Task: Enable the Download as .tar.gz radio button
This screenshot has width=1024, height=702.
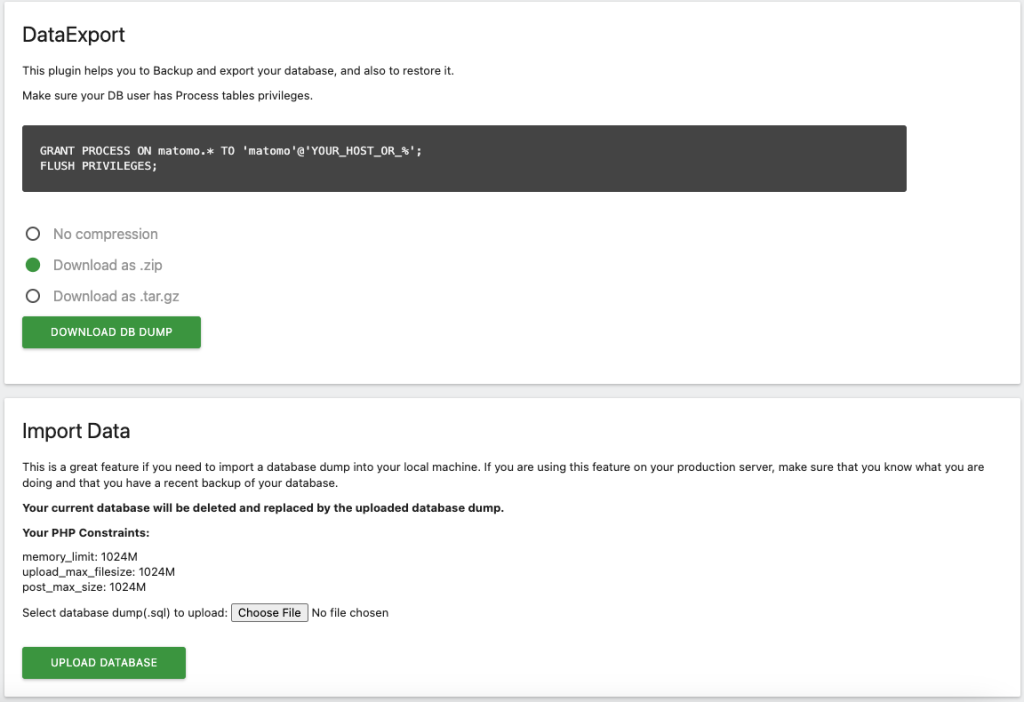Action: click(33, 296)
